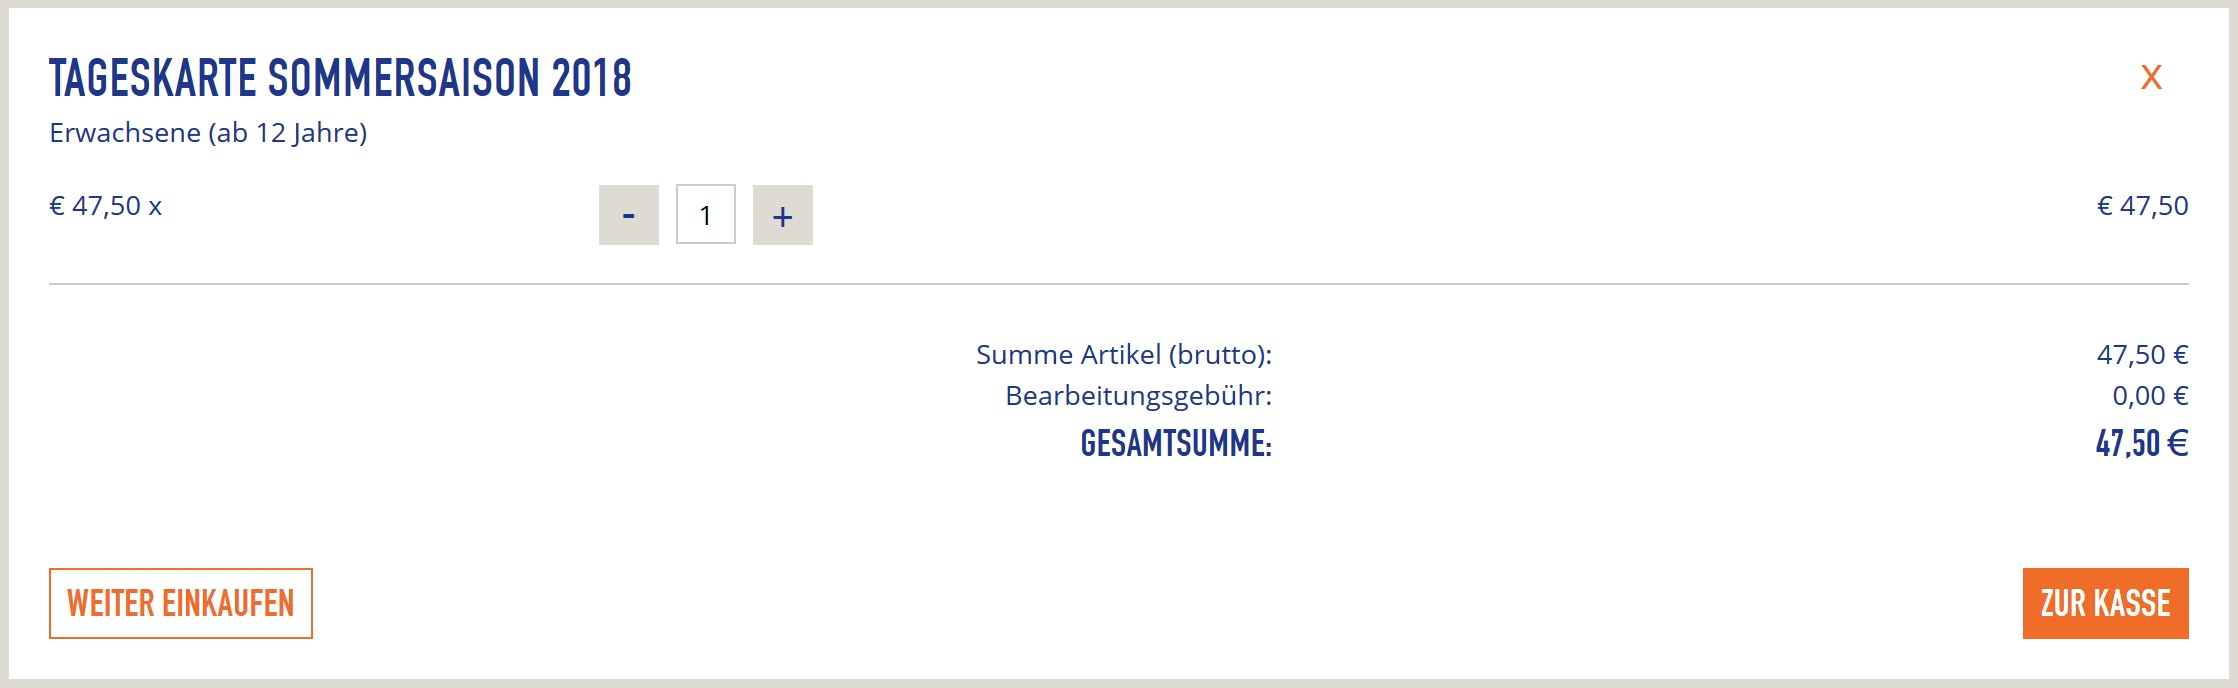The width and height of the screenshot is (2238, 688).
Task: Click the Gesamtsumme label
Action: pos(1175,443)
